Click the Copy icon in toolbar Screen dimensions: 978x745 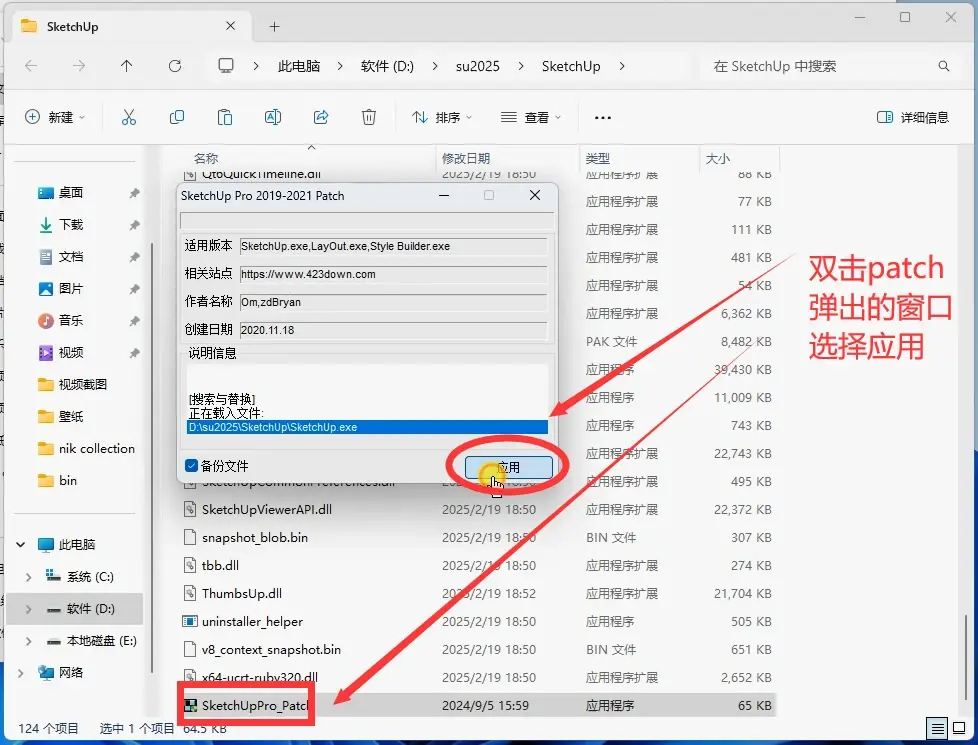[x=177, y=117]
